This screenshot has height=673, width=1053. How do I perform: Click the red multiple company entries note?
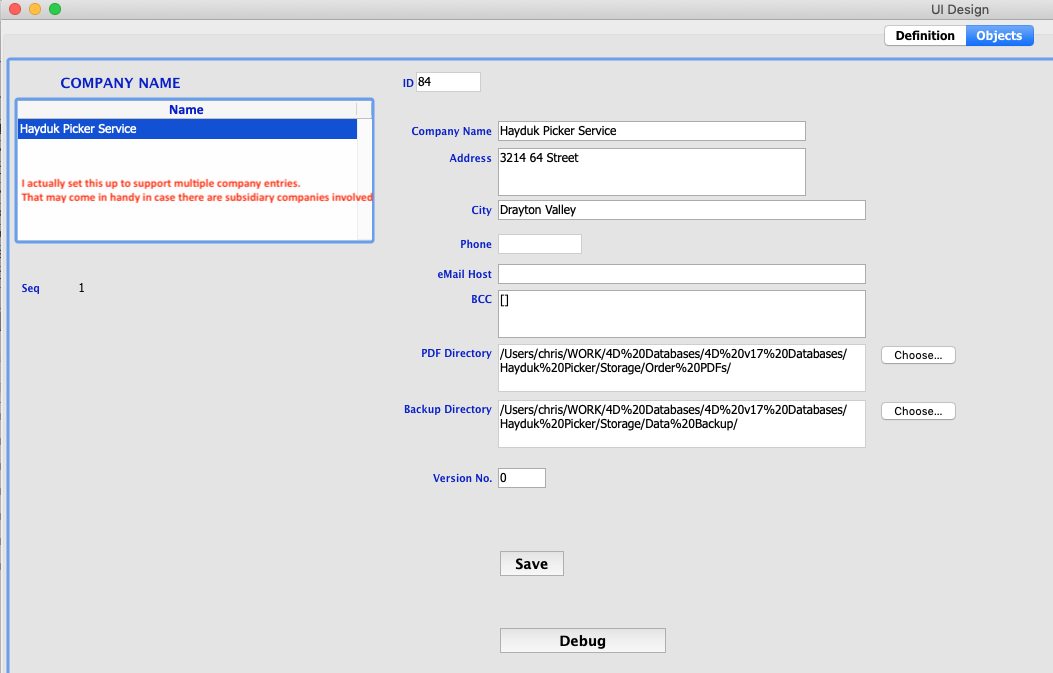coord(197,190)
